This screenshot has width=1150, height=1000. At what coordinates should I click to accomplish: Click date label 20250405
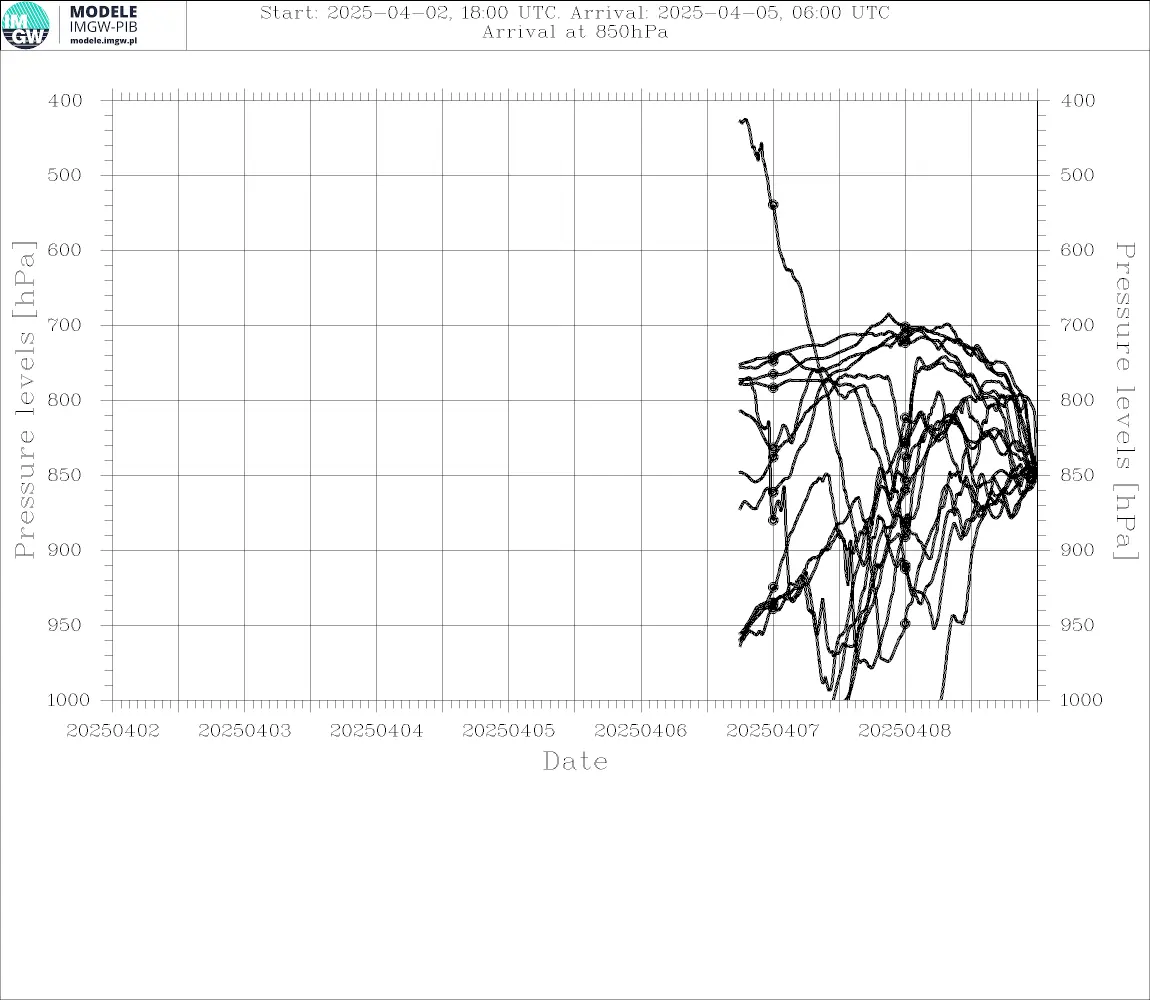click(509, 731)
